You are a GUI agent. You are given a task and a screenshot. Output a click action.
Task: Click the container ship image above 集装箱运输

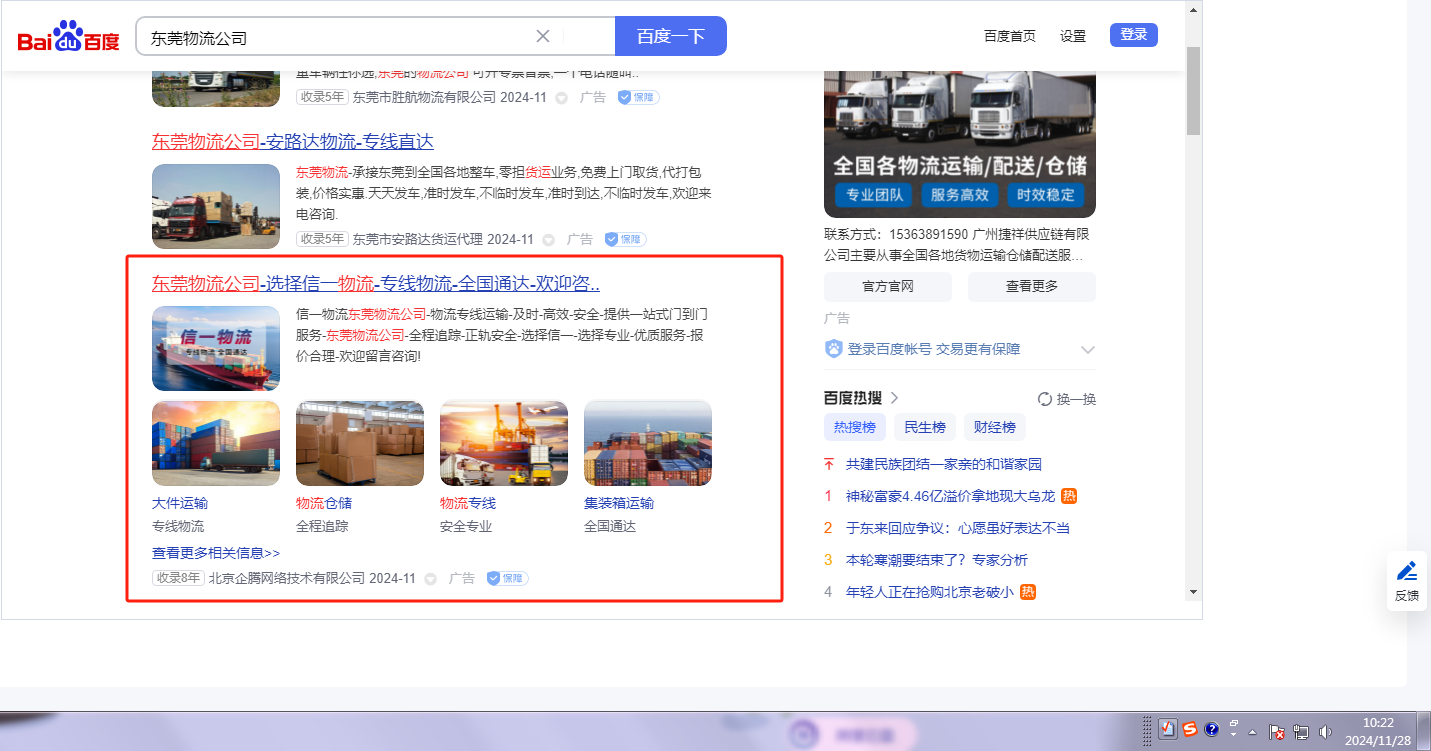tap(648, 444)
